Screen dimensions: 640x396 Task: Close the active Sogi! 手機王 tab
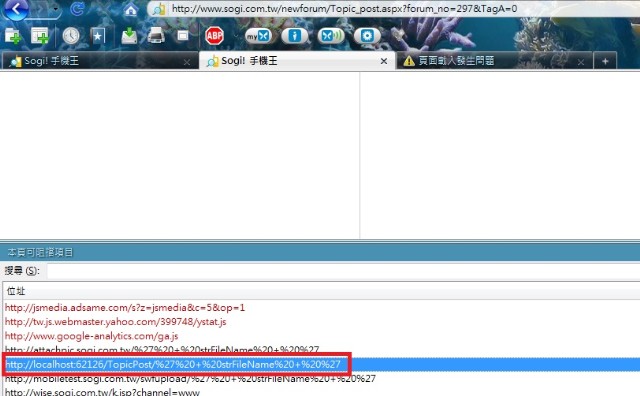[384, 61]
